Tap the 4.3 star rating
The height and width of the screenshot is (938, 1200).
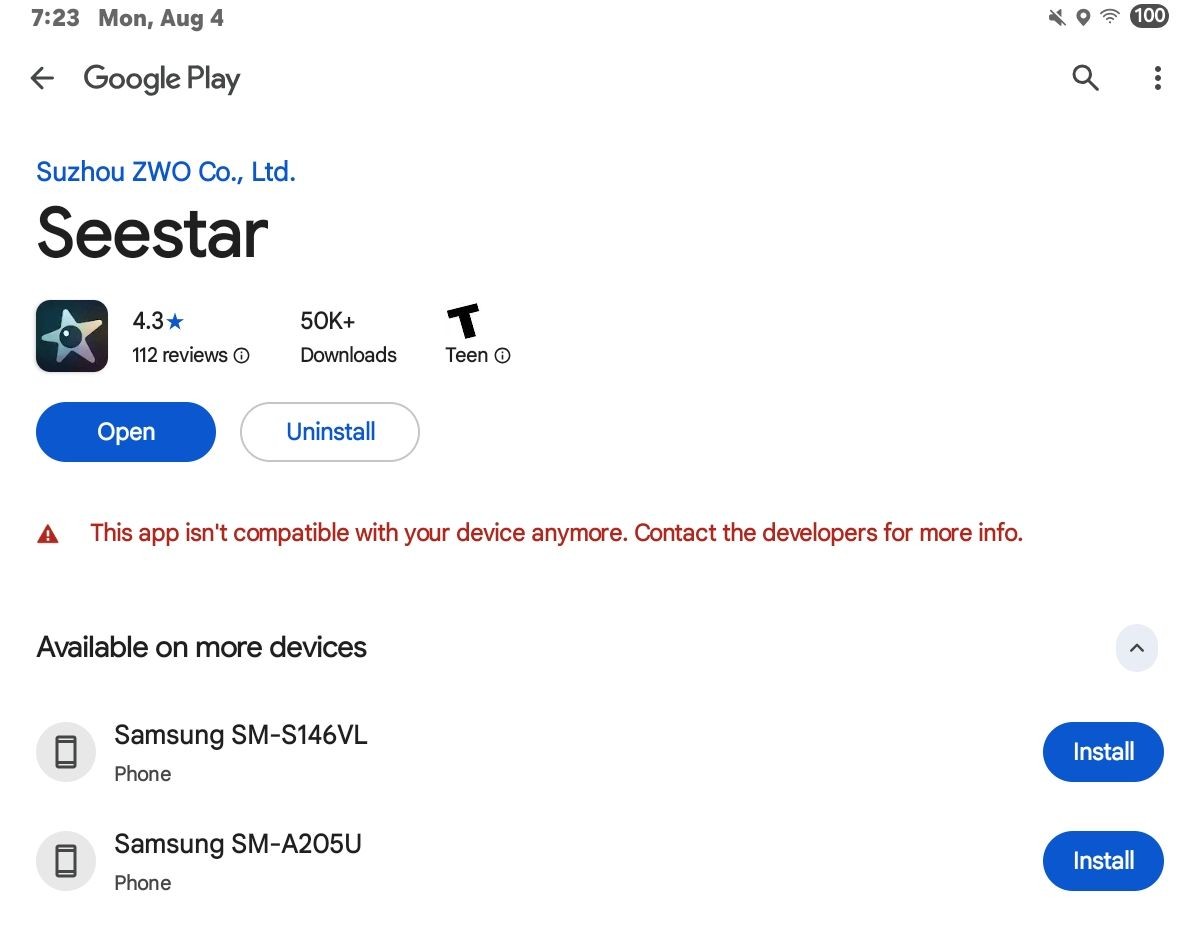[158, 321]
